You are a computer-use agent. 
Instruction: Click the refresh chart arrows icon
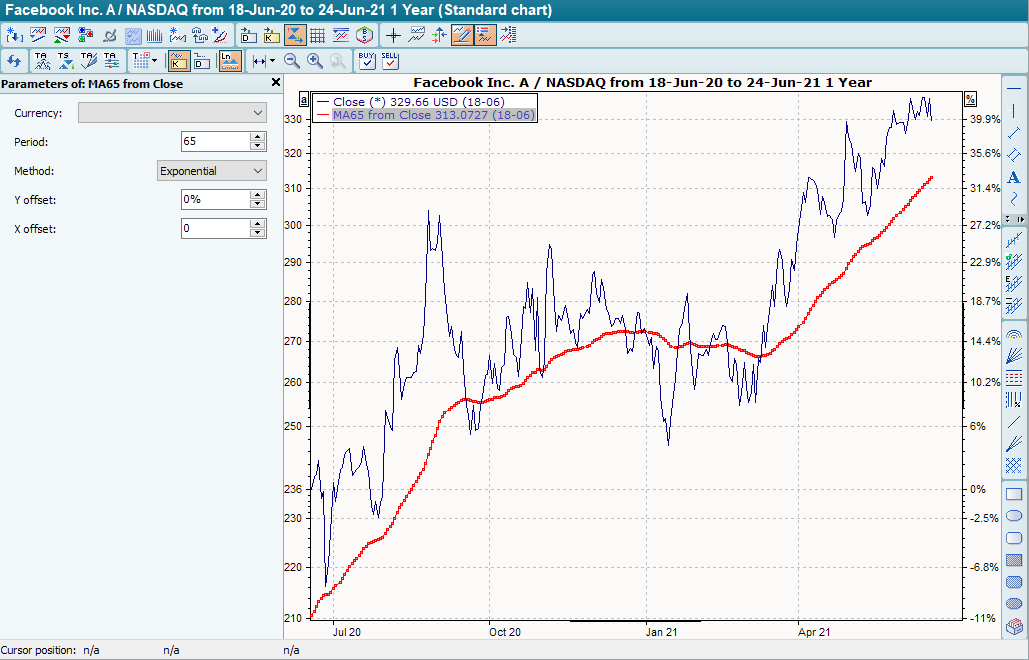tap(15, 60)
